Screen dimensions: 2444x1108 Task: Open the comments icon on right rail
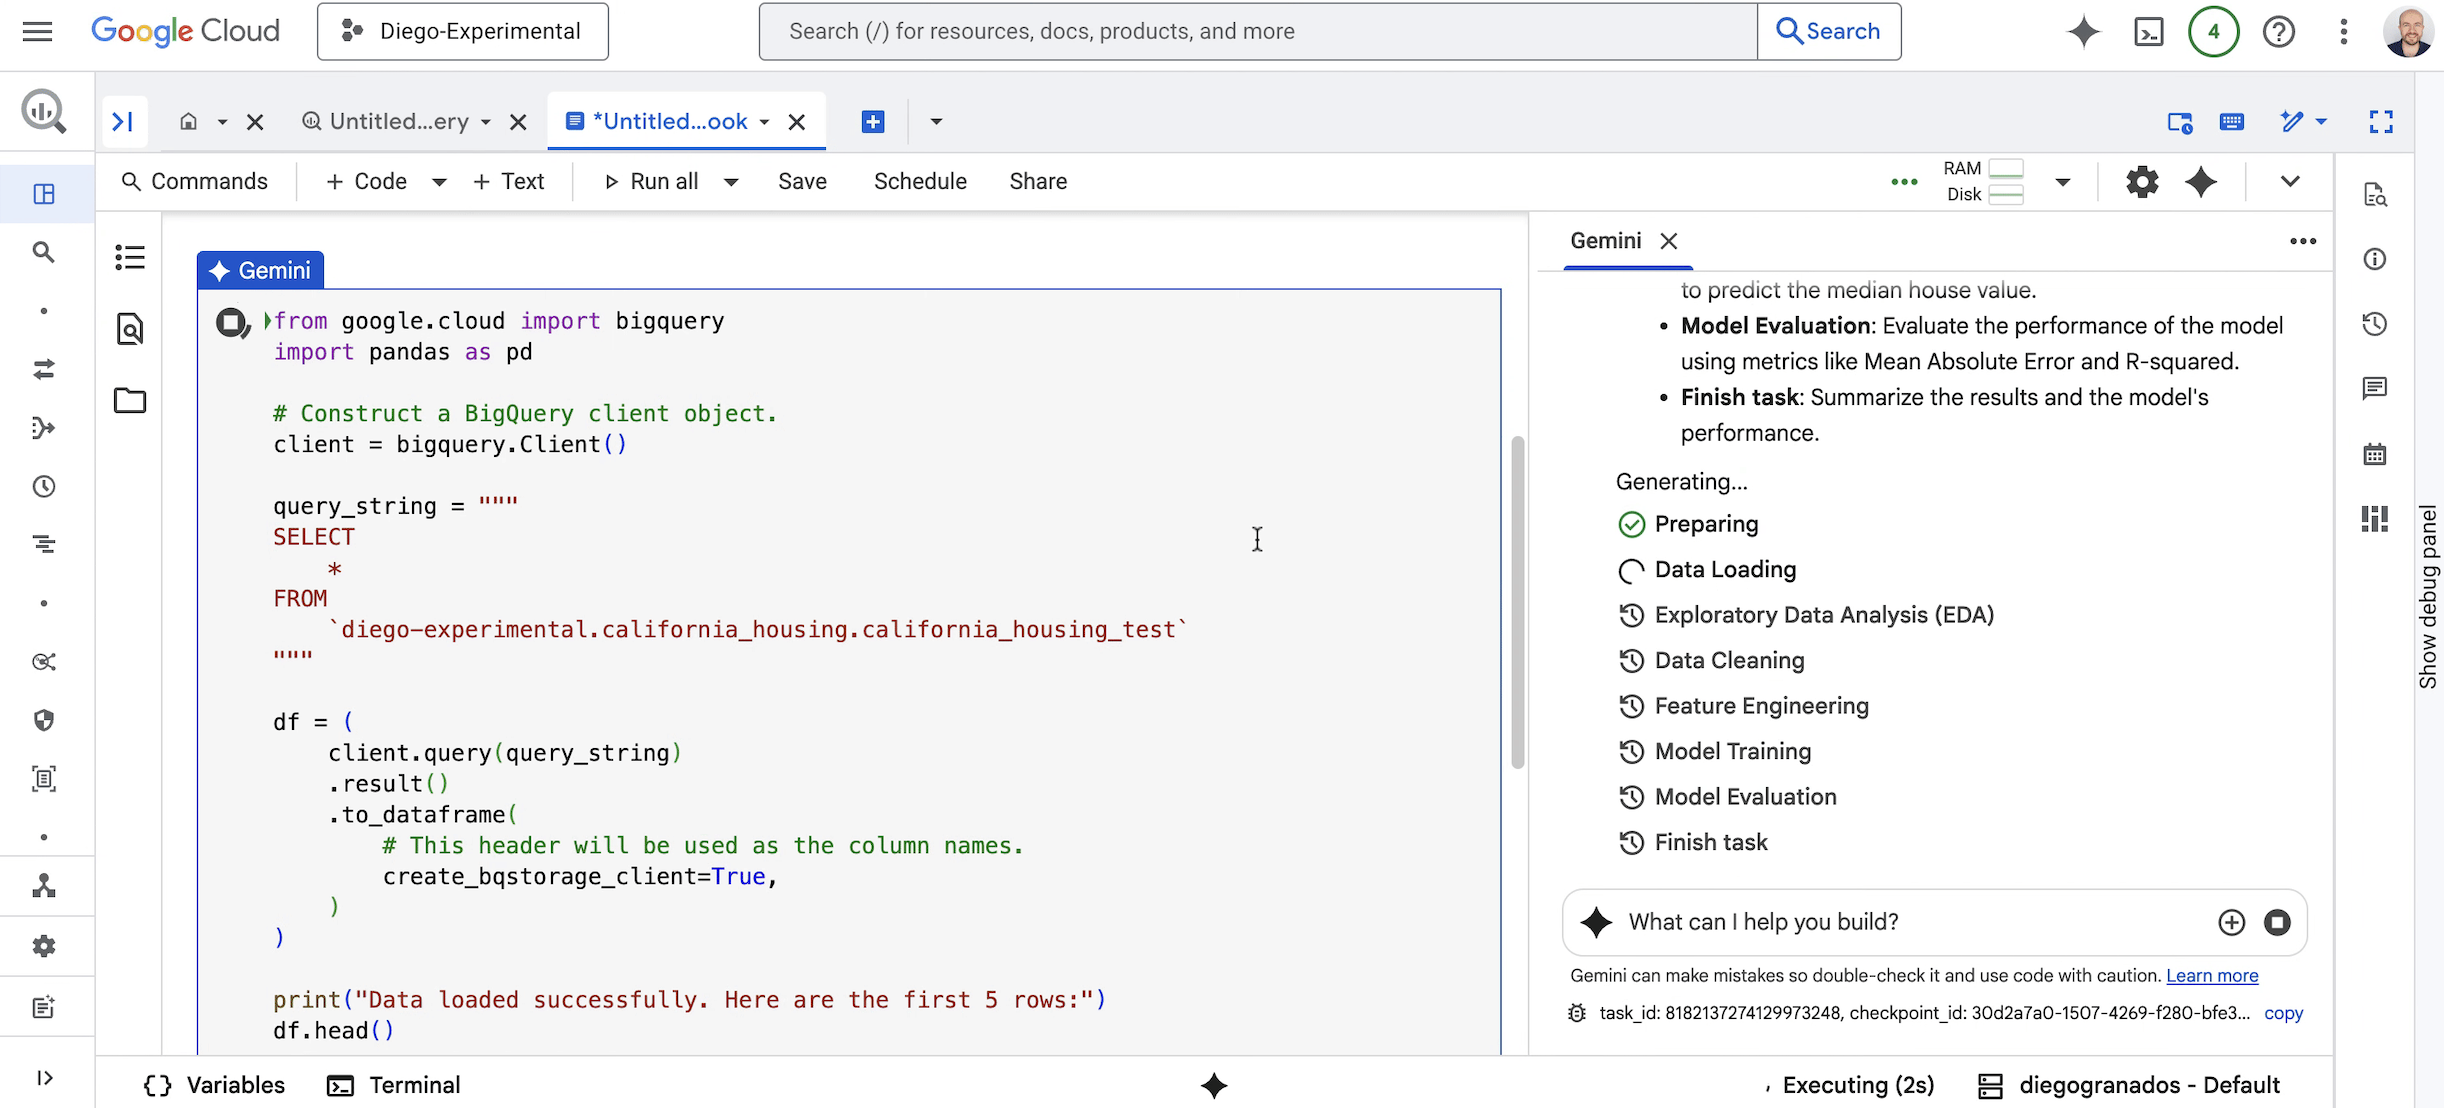click(2375, 388)
